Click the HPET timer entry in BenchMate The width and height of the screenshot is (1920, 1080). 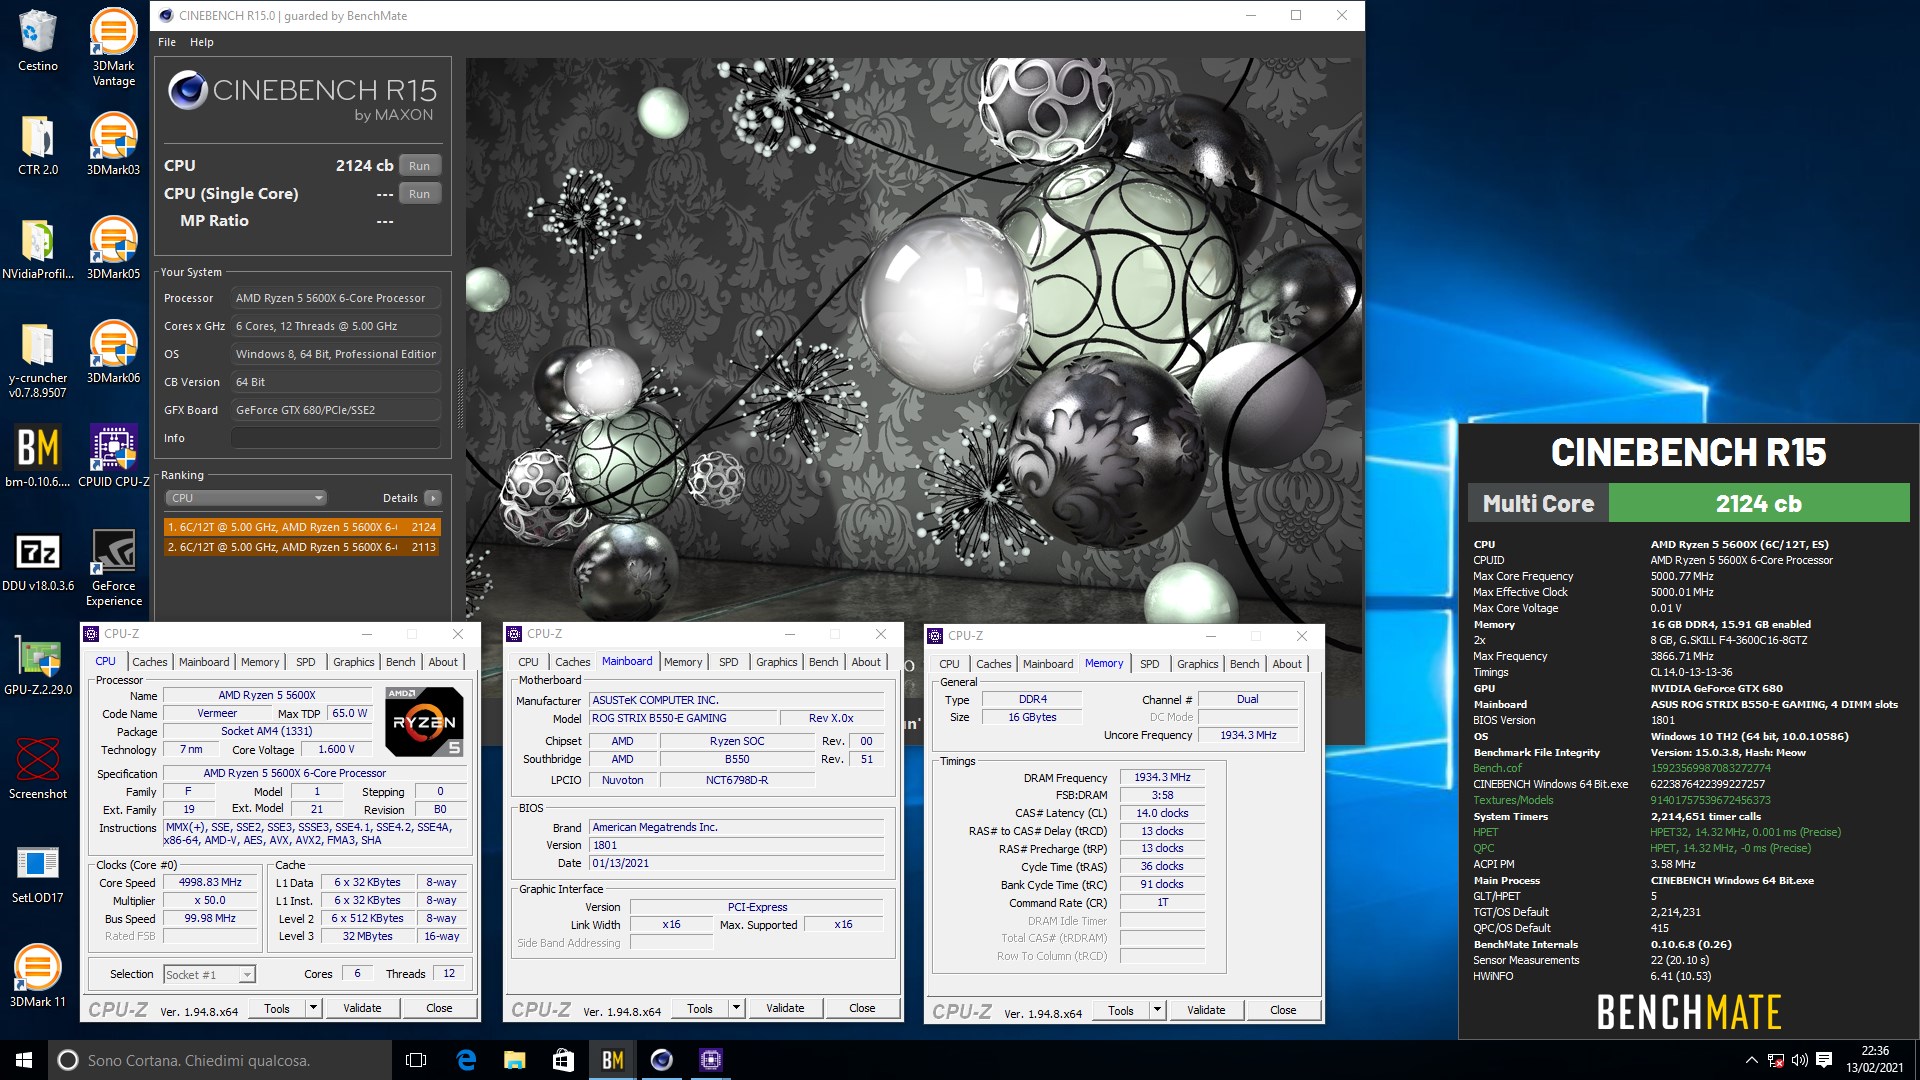[x=1485, y=832]
